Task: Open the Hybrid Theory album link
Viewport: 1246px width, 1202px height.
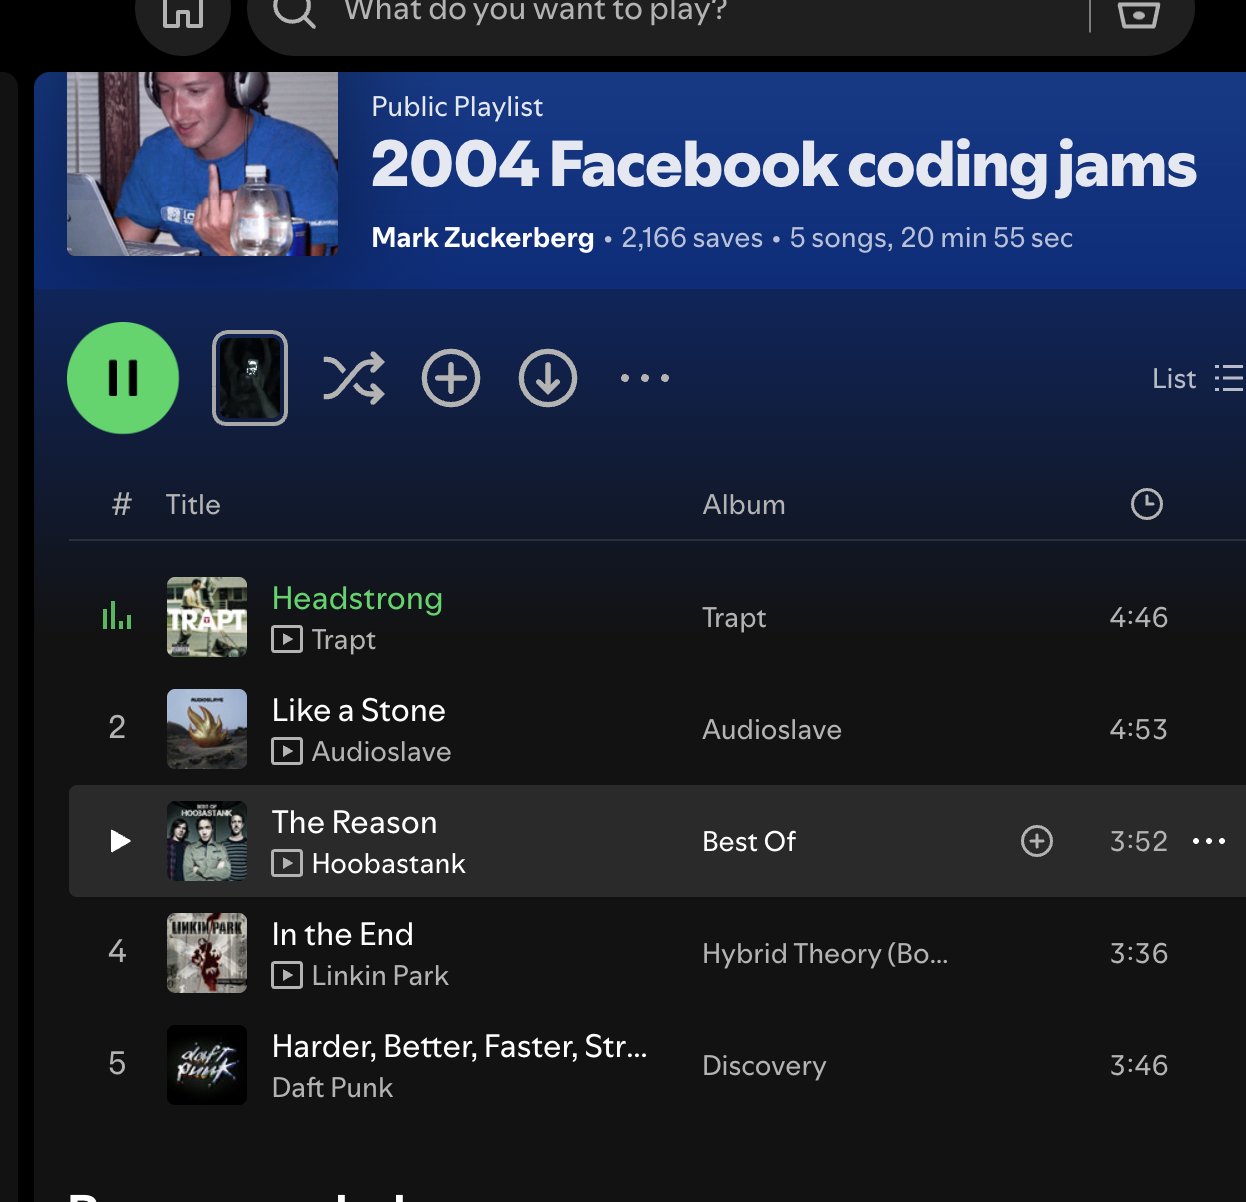Action: click(x=825, y=954)
